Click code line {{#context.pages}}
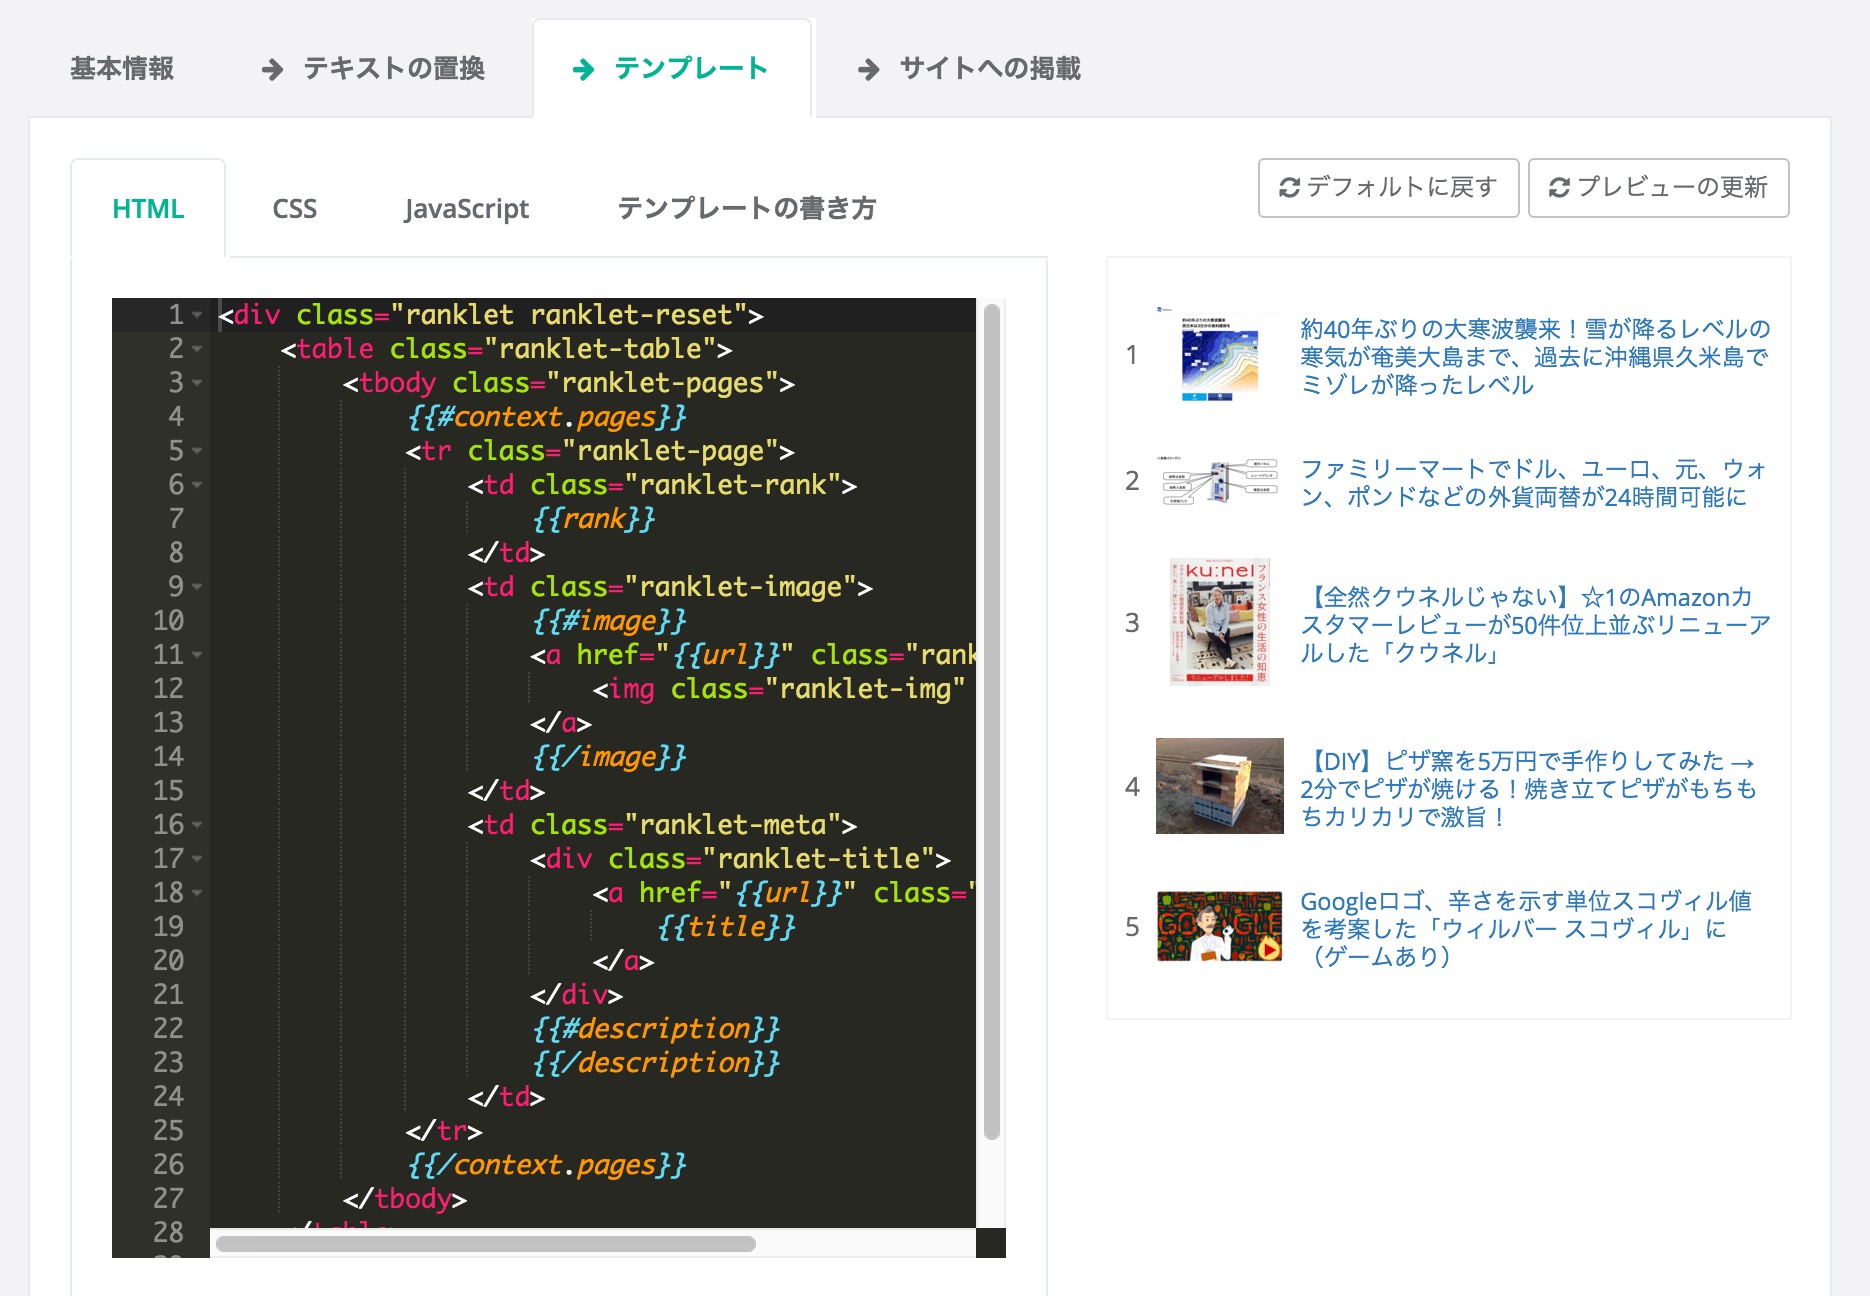 pos(547,417)
